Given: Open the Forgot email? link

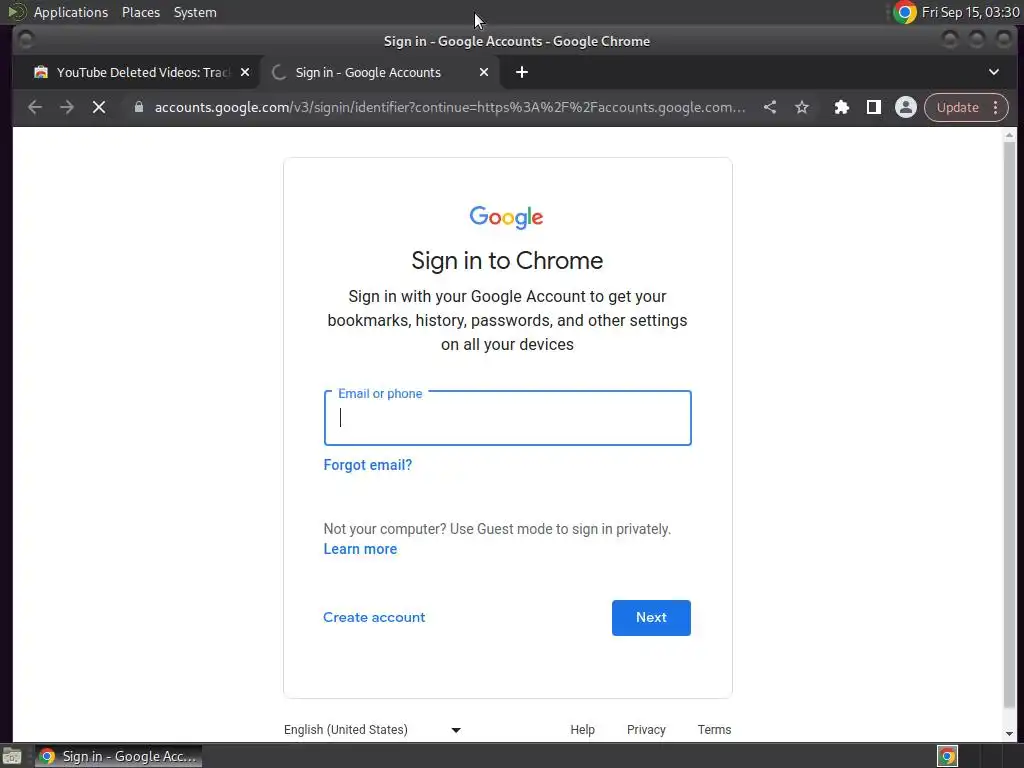Looking at the screenshot, I should tap(368, 465).
